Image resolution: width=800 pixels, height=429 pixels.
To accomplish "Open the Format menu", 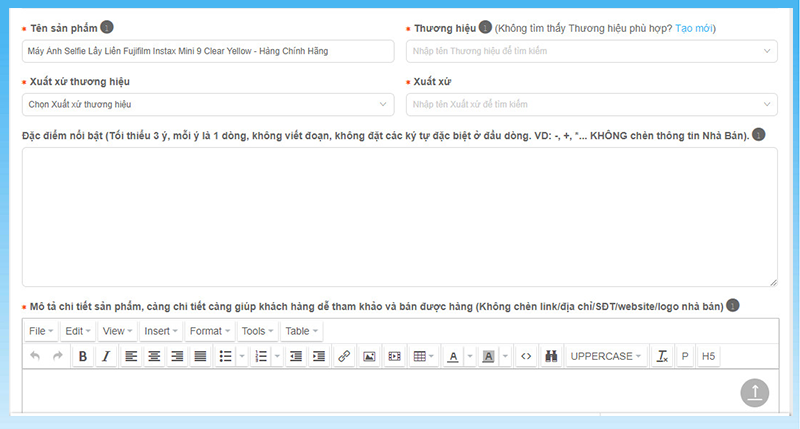I will (210, 331).
